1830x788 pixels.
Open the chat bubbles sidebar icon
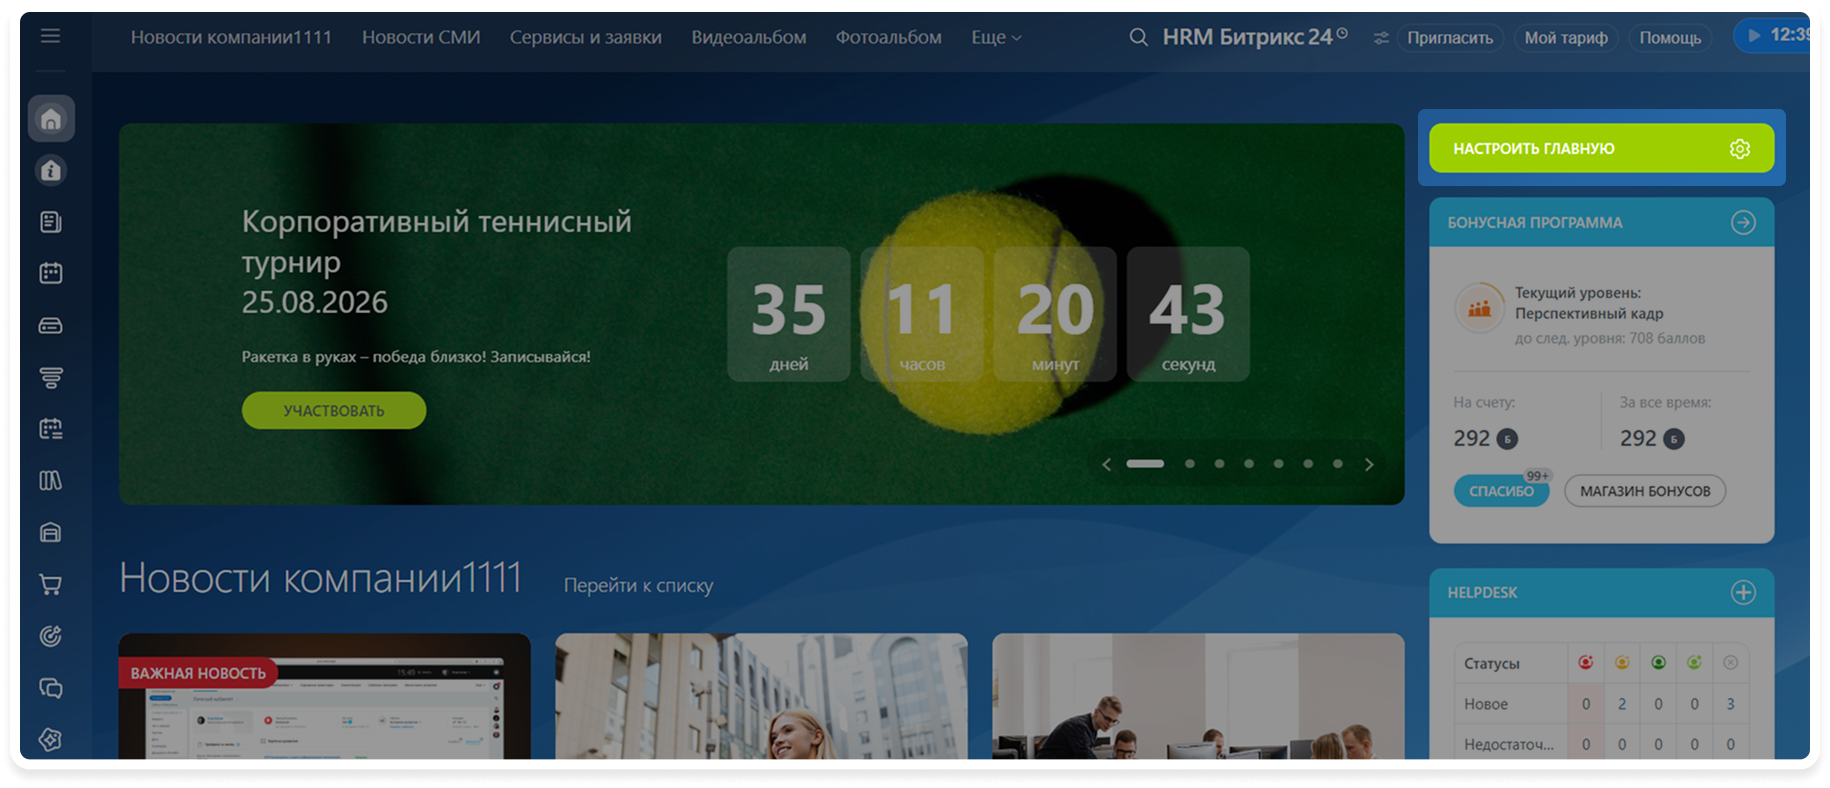pos(51,688)
